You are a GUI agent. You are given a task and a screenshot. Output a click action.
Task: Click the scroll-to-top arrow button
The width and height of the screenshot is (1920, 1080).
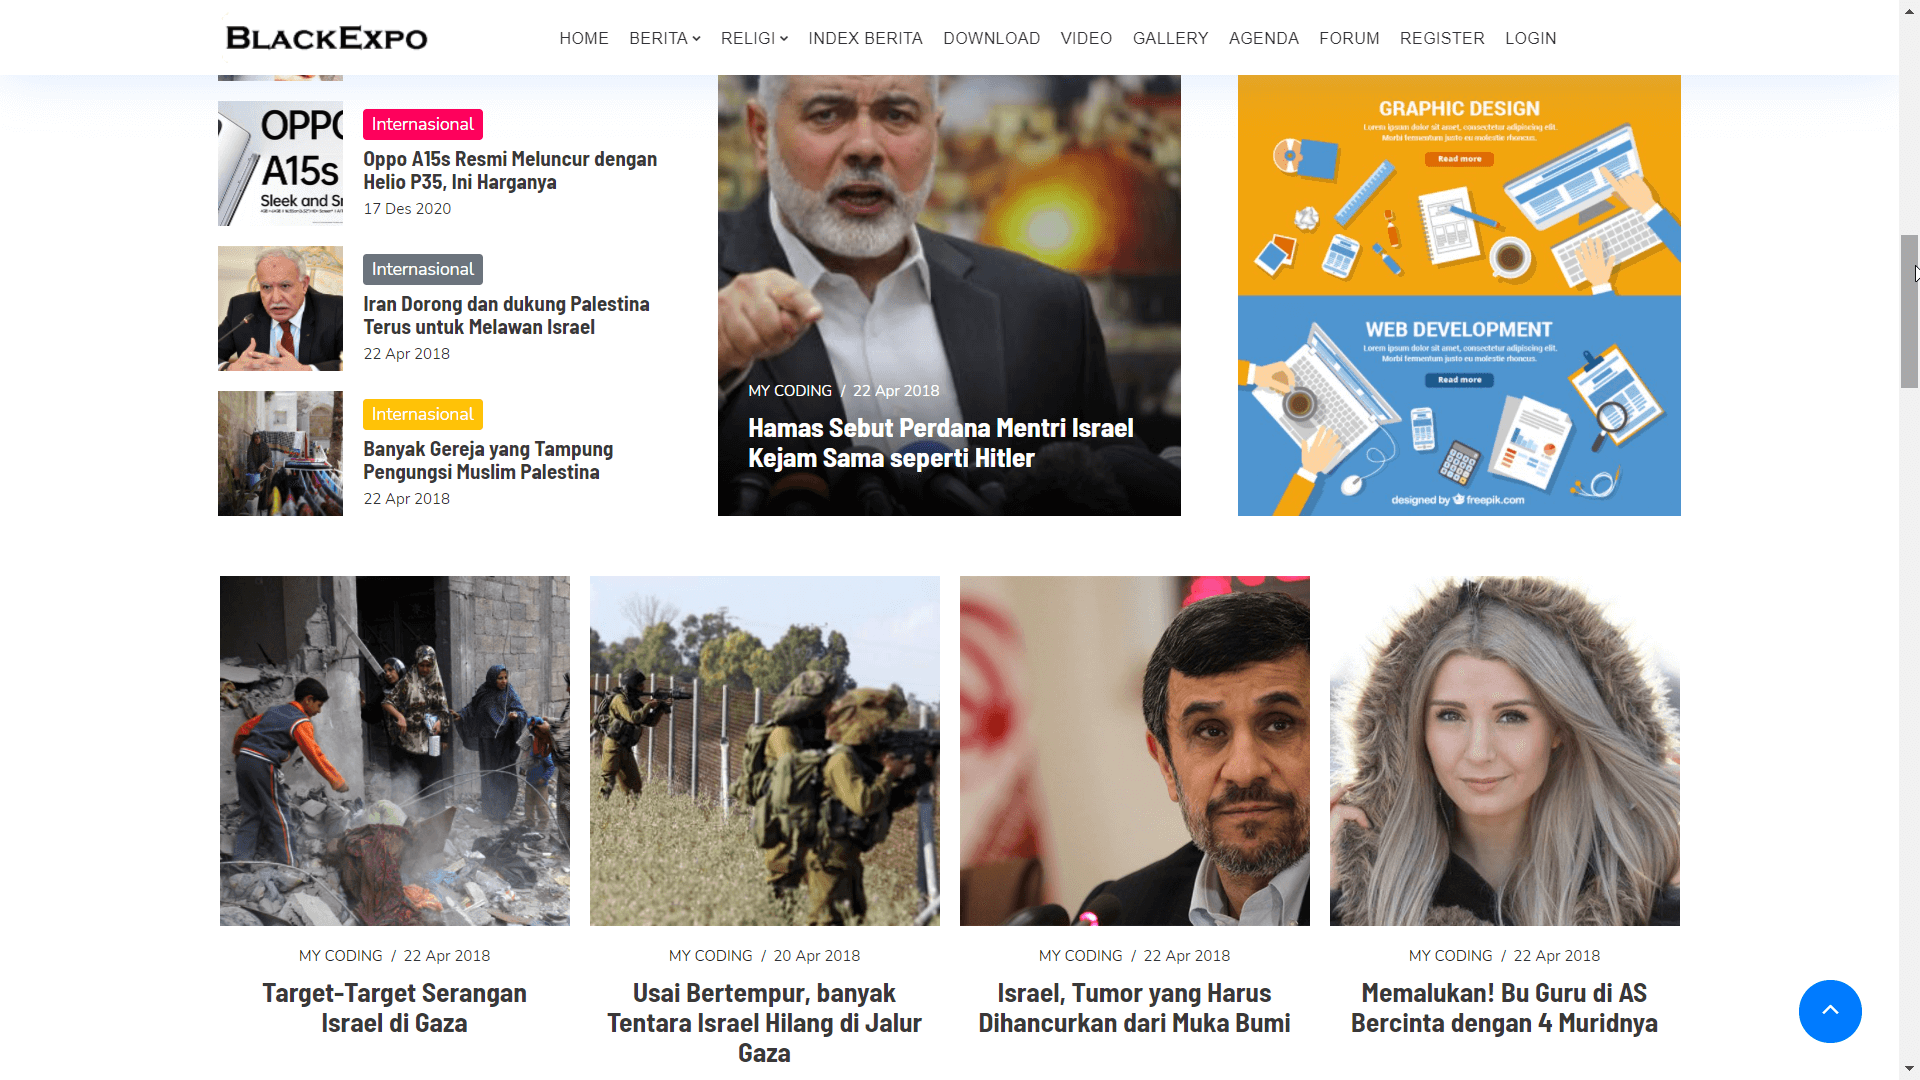click(x=1830, y=1011)
